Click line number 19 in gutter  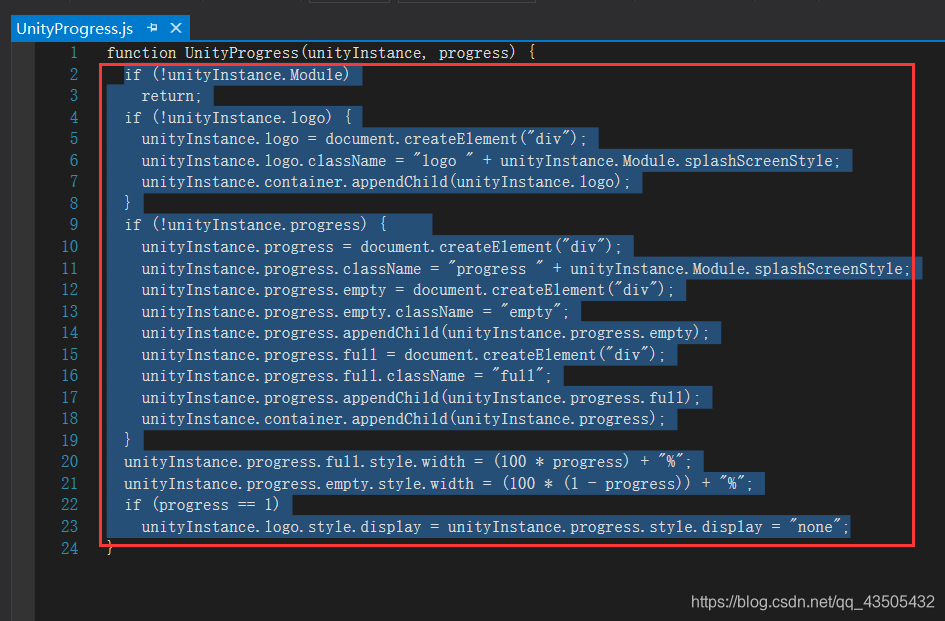coord(69,441)
